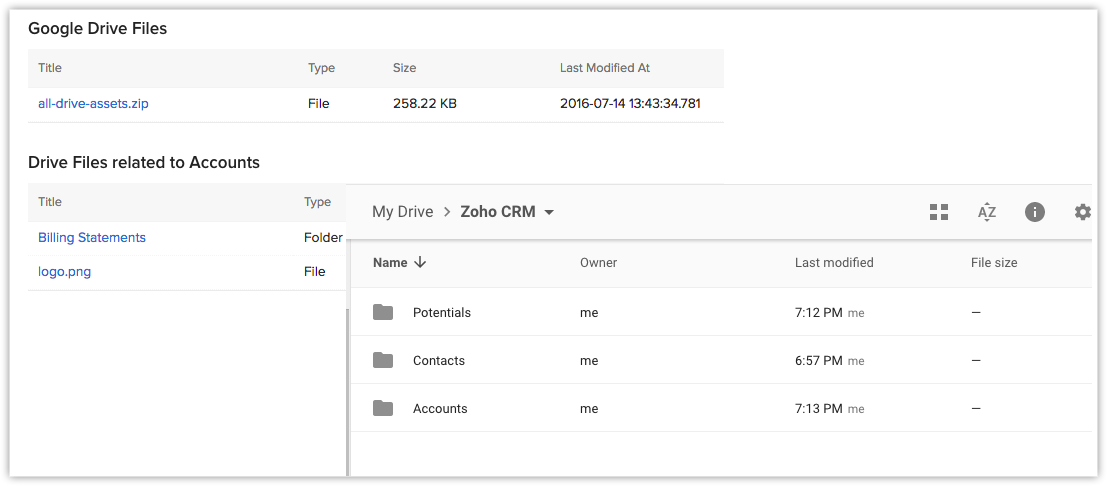
Task: Open all-drive-assets.zip file link
Action: point(93,103)
